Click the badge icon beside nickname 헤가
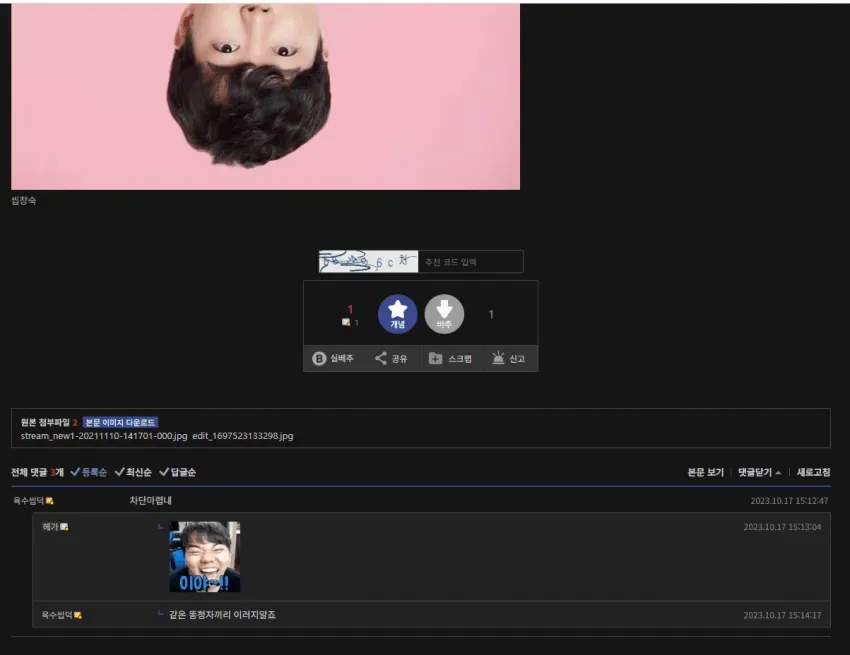This screenshot has width=850, height=655. [64, 526]
